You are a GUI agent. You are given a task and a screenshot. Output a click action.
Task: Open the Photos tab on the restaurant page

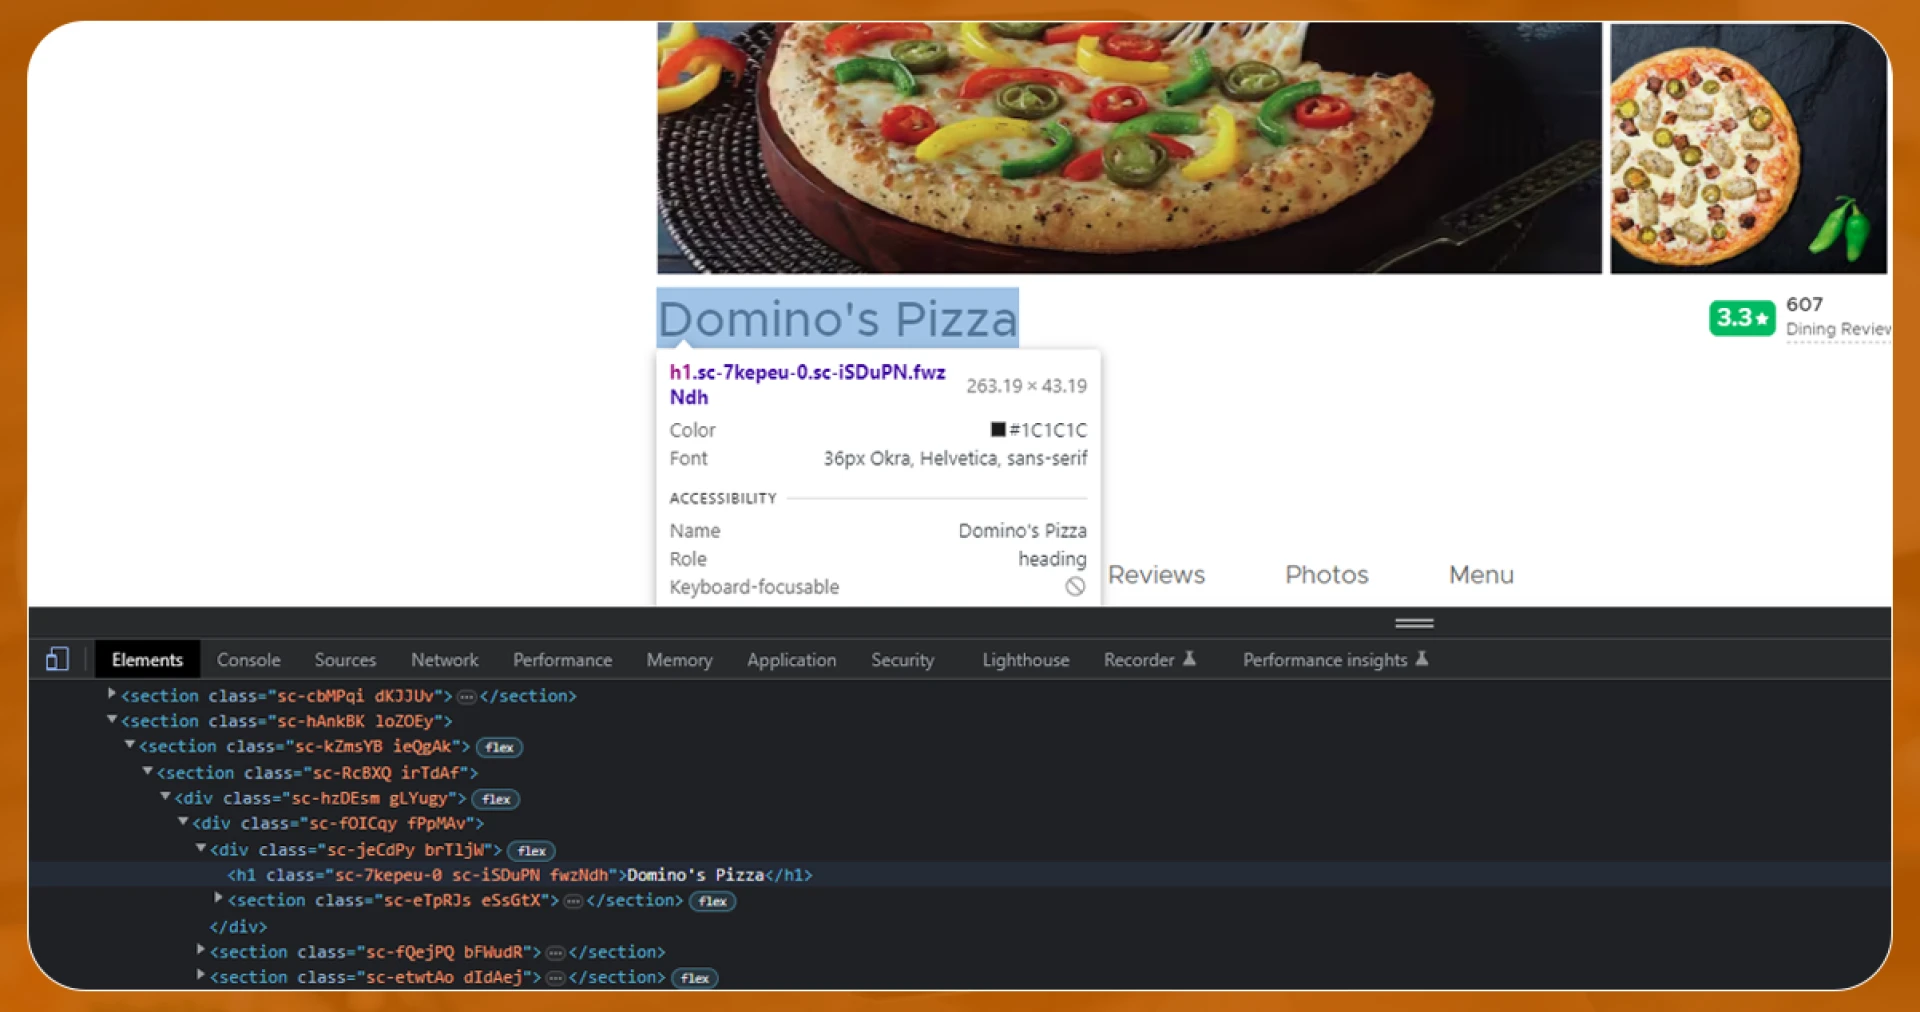(x=1326, y=575)
